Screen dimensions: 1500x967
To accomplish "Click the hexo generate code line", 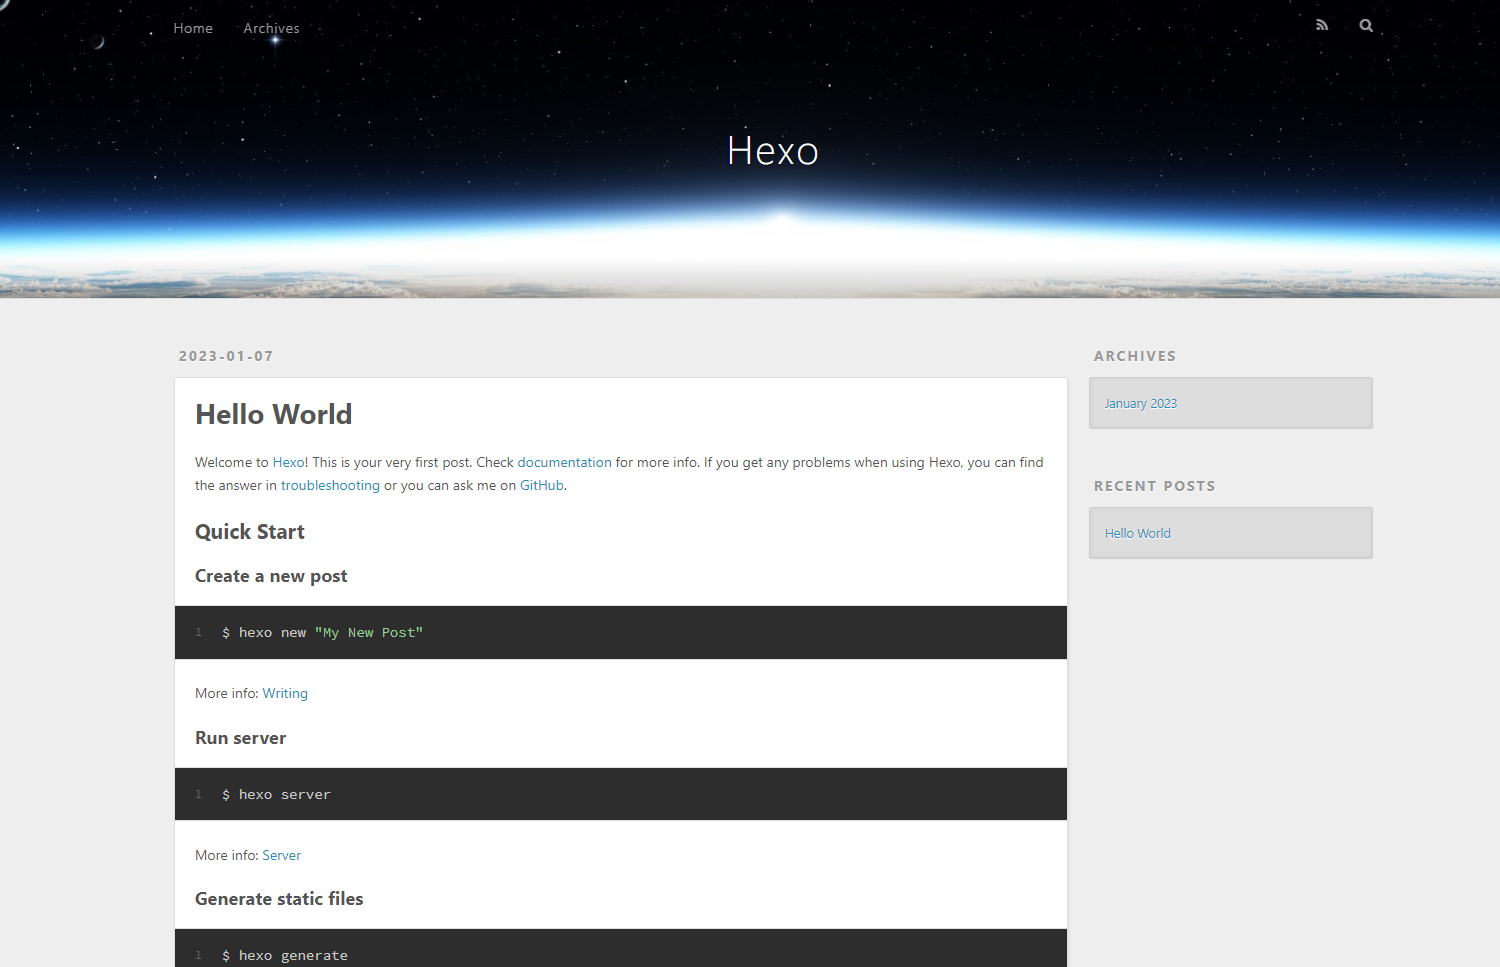I will [x=293, y=955].
